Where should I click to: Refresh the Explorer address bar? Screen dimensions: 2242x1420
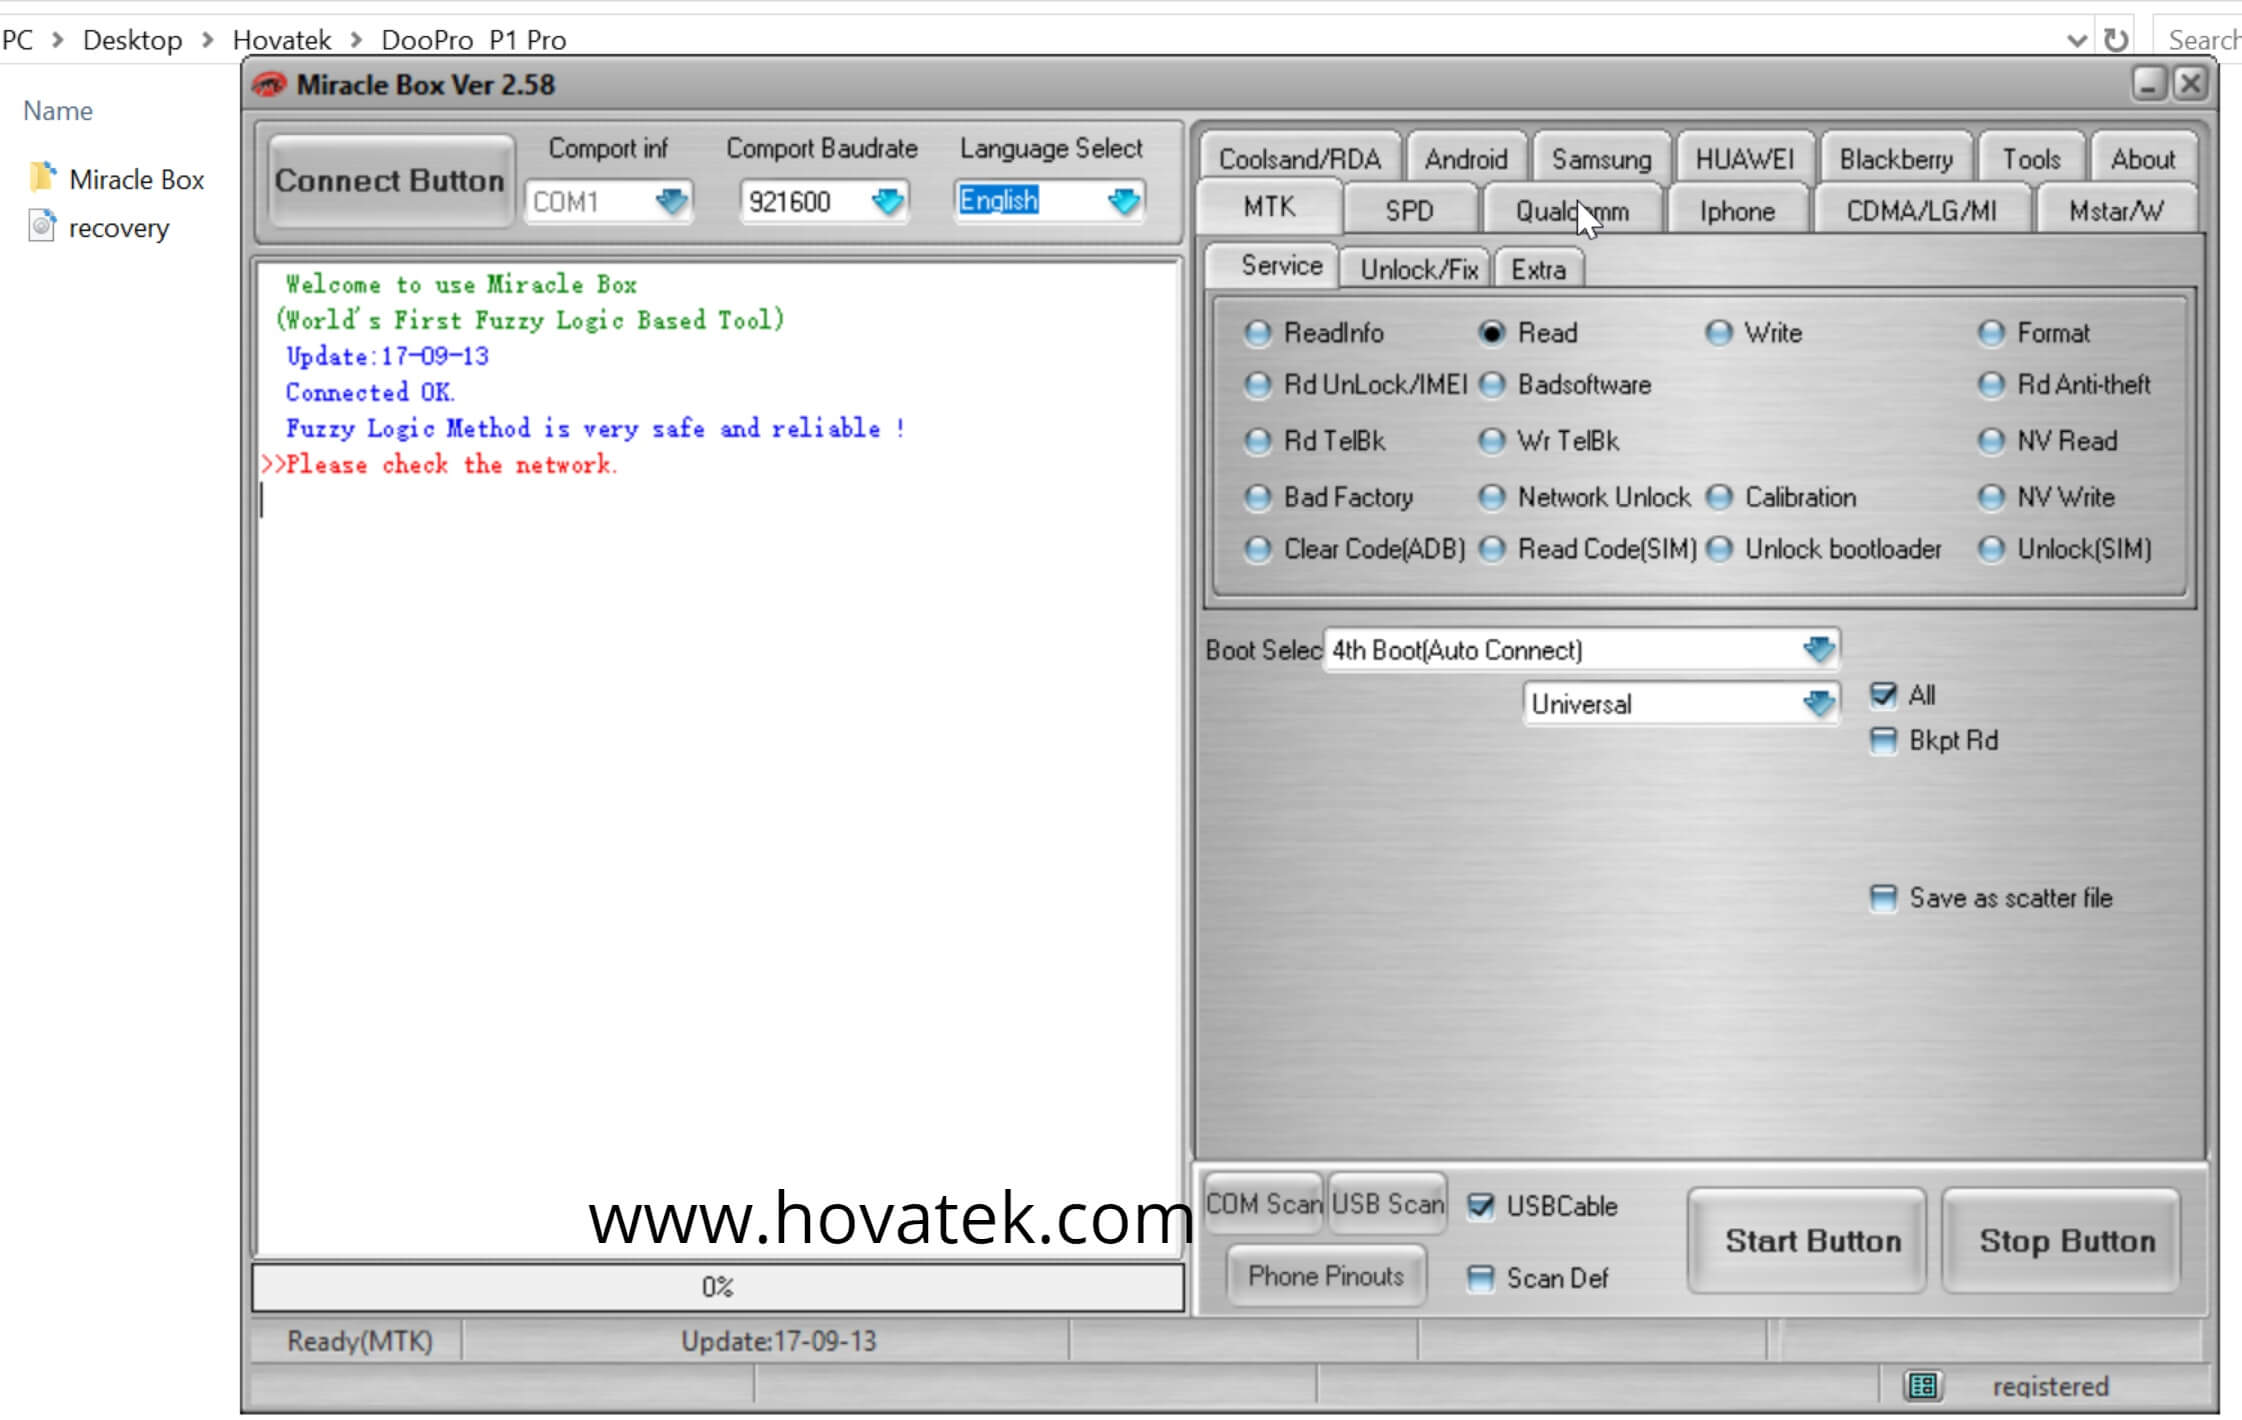pyautogui.click(x=2116, y=40)
